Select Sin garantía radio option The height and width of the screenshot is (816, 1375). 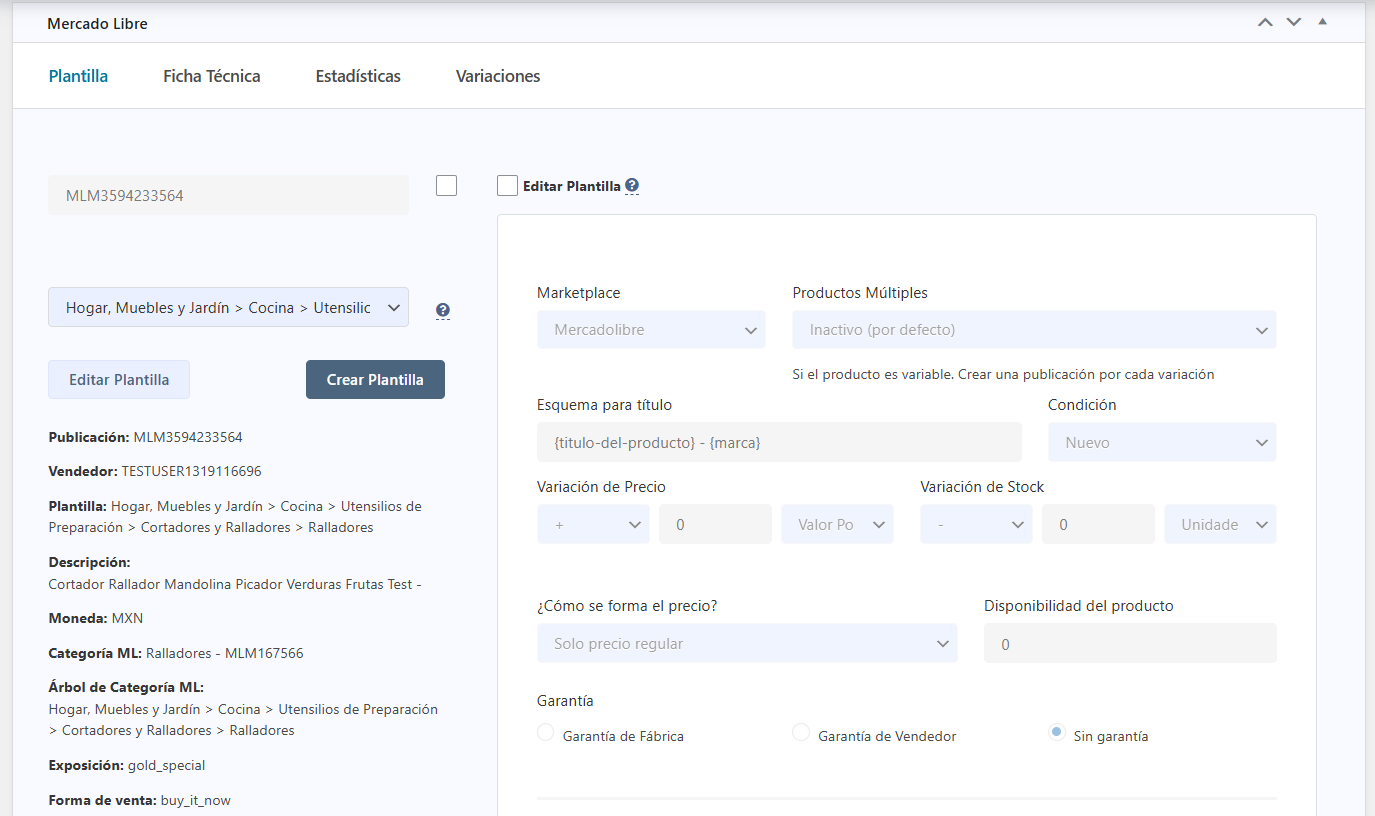1056,733
